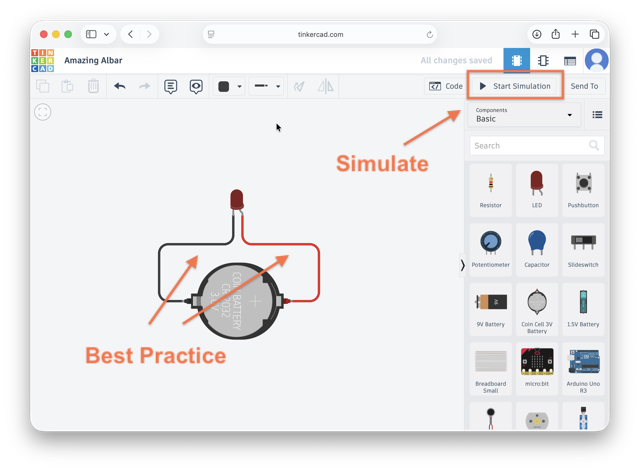This screenshot has height=471, width=640.
Task: Select the micro:bit component
Action: tap(537, 369)
